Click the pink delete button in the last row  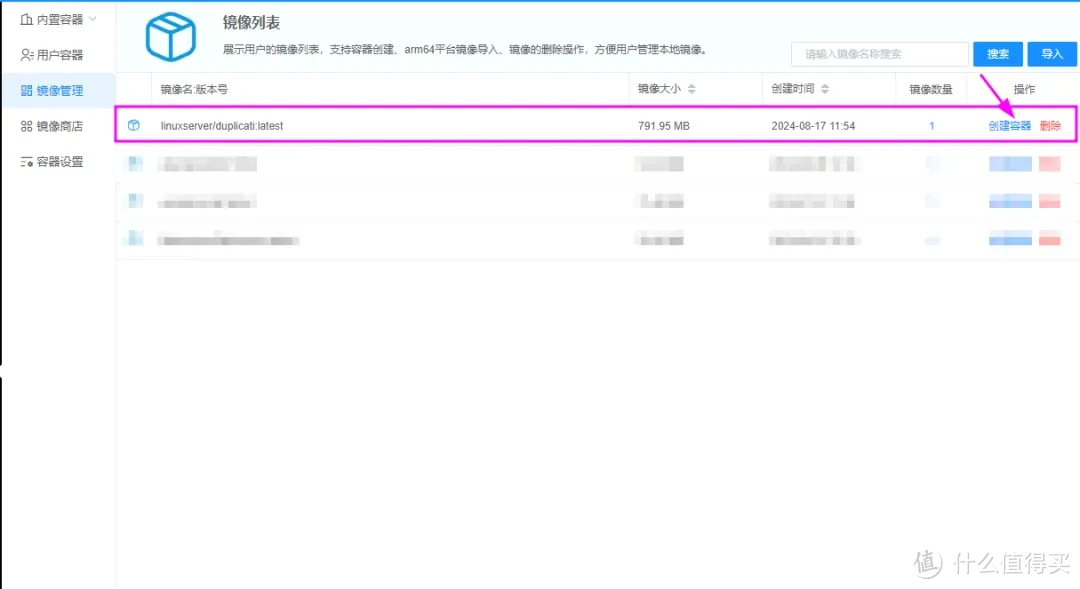1051,239
